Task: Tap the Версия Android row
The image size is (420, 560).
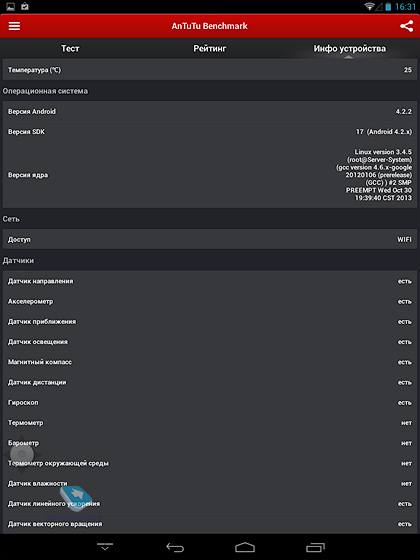Action: (210, 111)
